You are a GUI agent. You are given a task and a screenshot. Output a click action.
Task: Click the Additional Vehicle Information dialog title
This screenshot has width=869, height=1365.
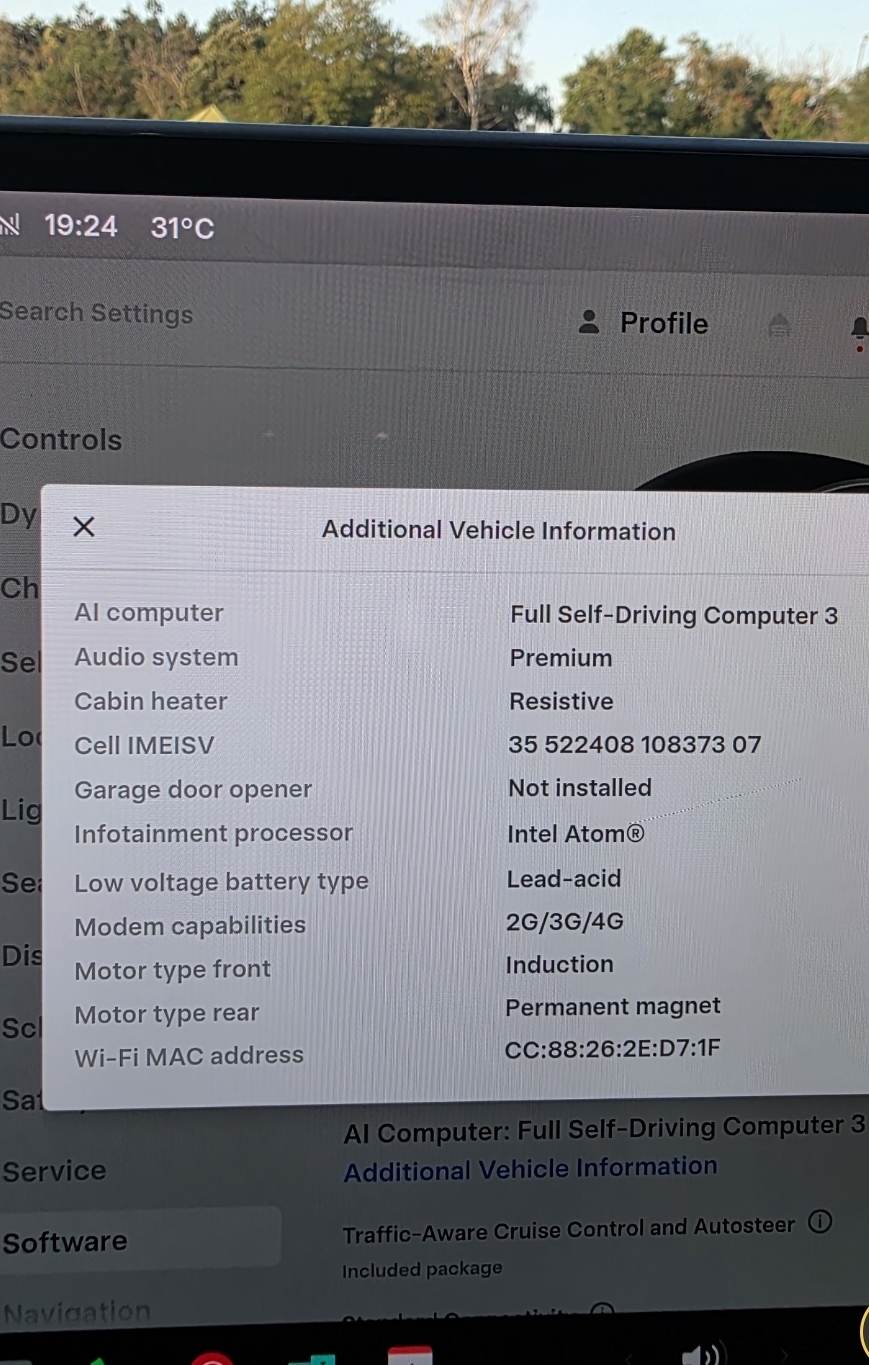click(x=499, y=531)
